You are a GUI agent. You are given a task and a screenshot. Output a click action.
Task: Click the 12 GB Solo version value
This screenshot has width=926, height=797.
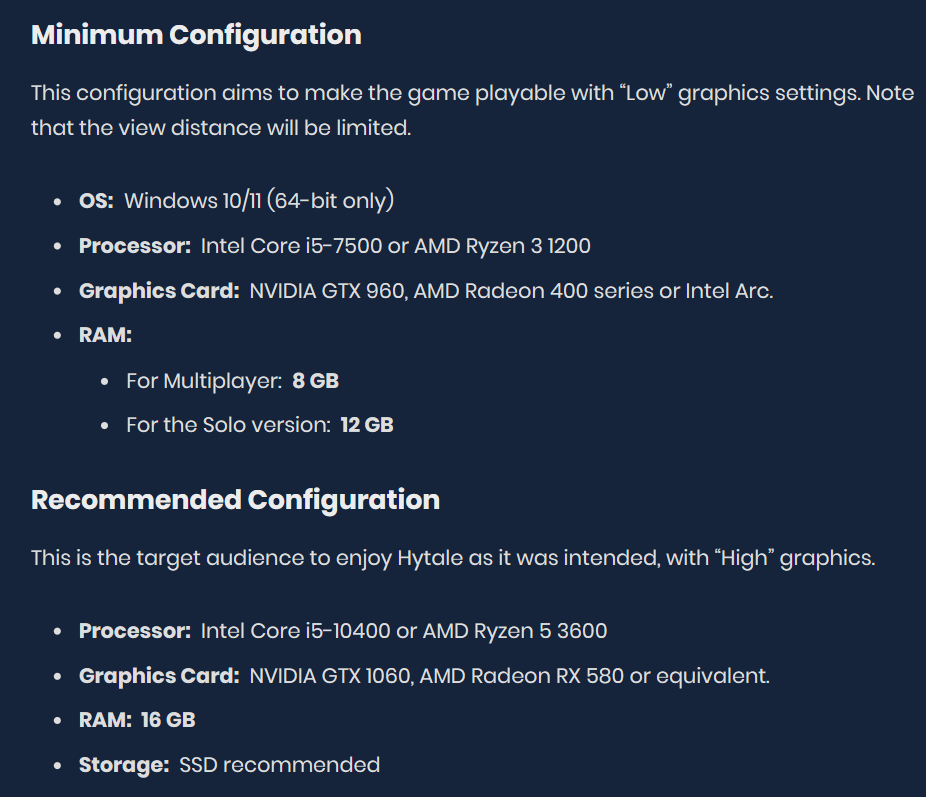(x=367, y=425)
